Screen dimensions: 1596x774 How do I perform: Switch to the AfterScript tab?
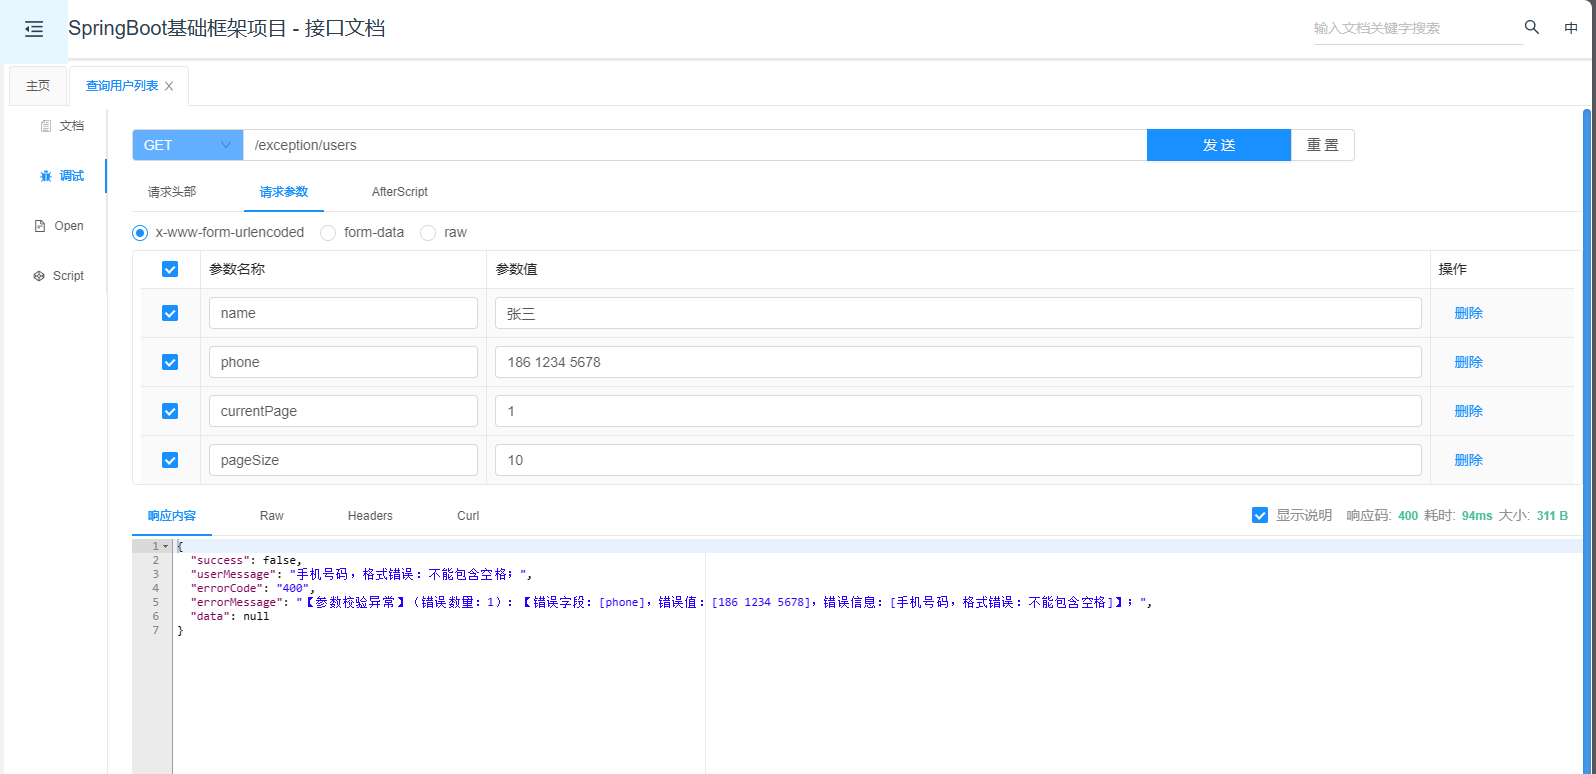click(400, 192)
